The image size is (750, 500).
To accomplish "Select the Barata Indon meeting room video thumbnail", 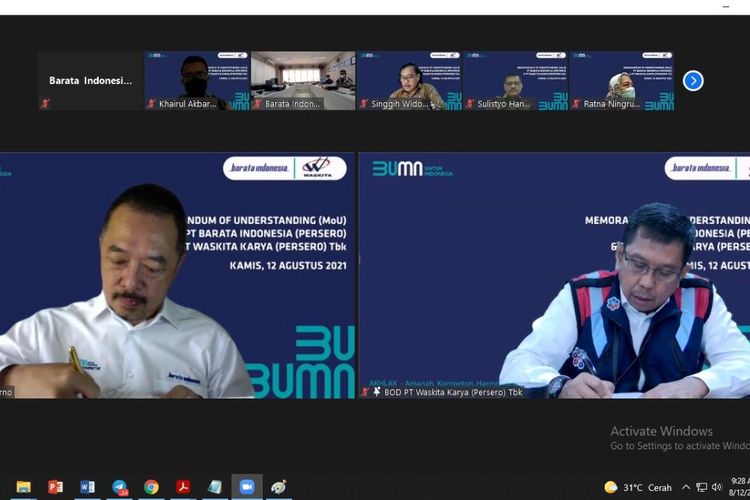I will click(x=303, y=81).
